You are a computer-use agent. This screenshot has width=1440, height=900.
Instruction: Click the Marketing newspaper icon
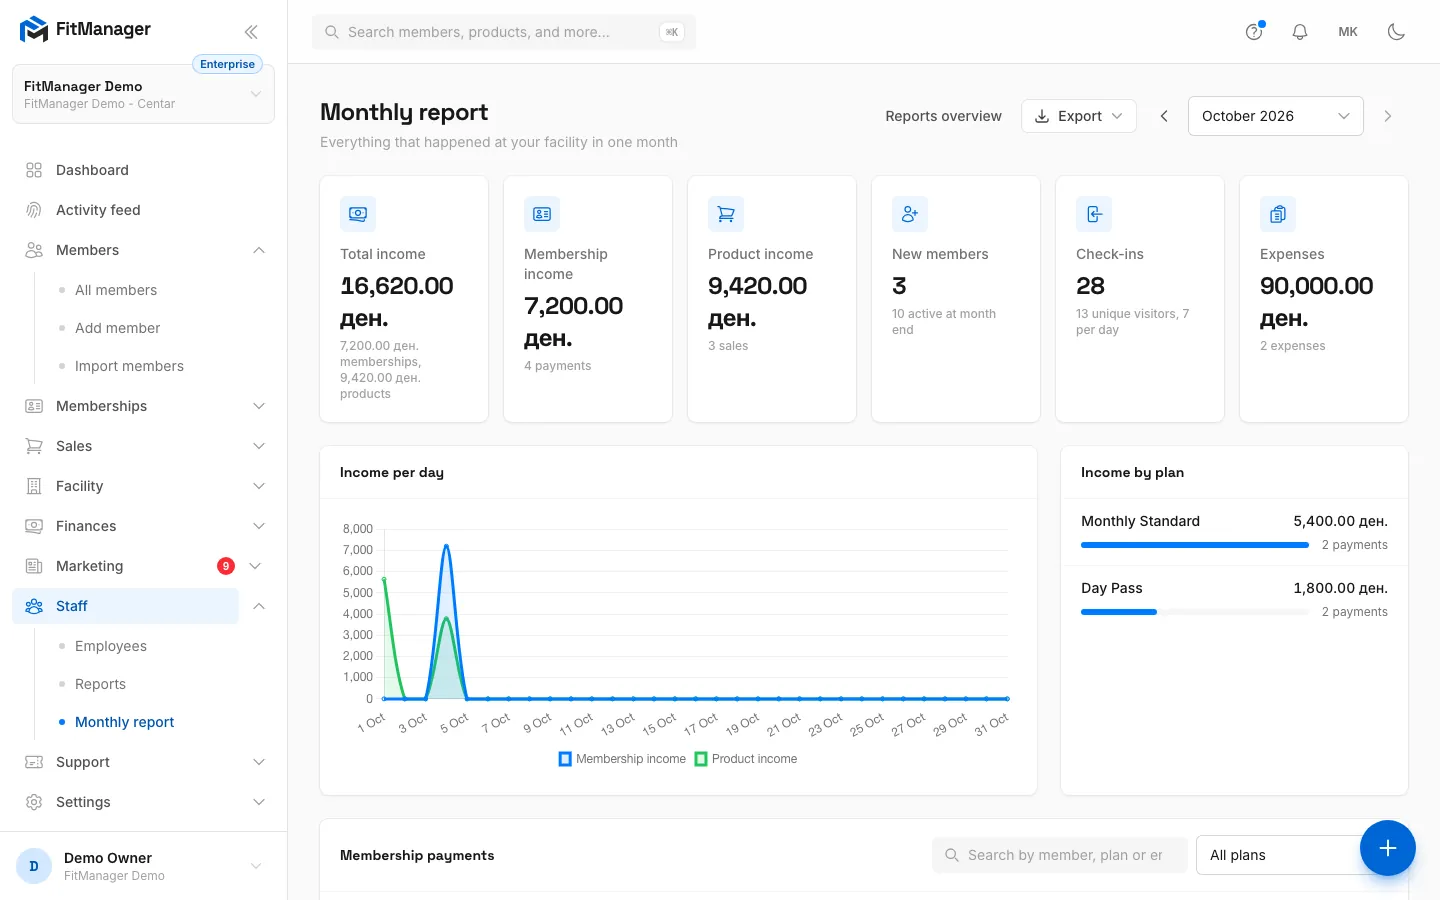point(34,566)
